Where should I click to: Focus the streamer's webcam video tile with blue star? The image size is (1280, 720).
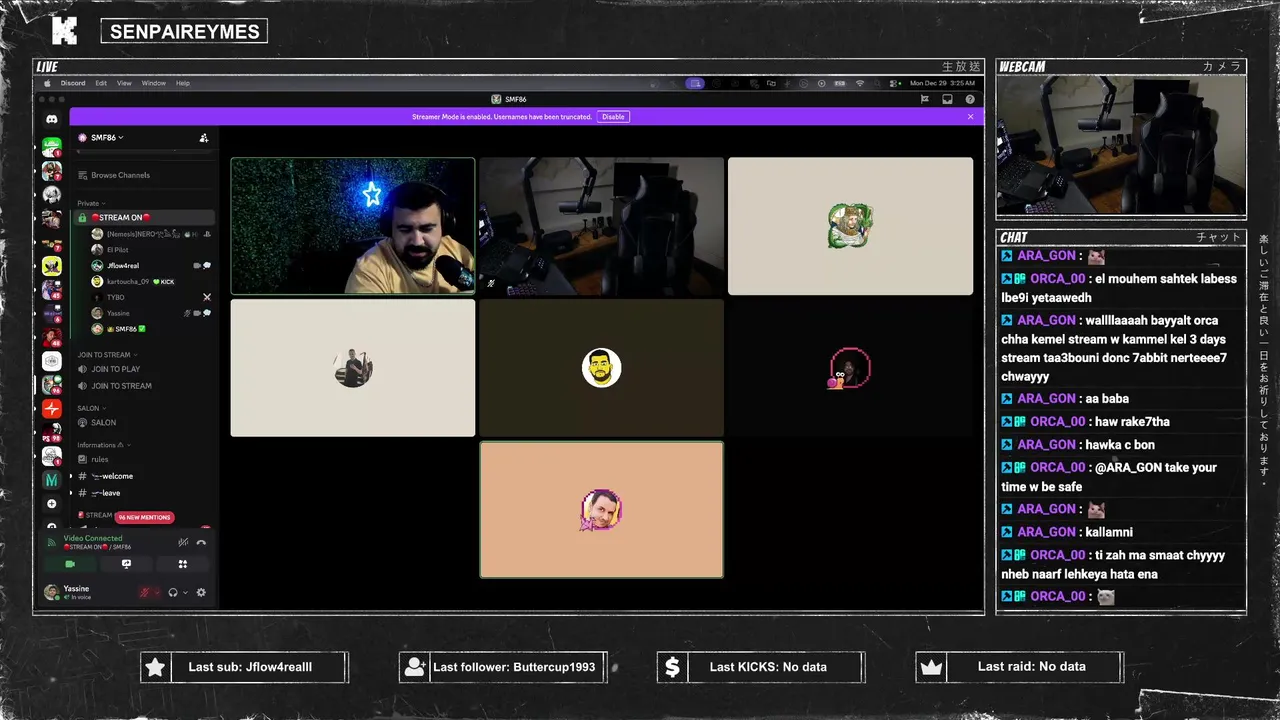(x=353, y=226)
